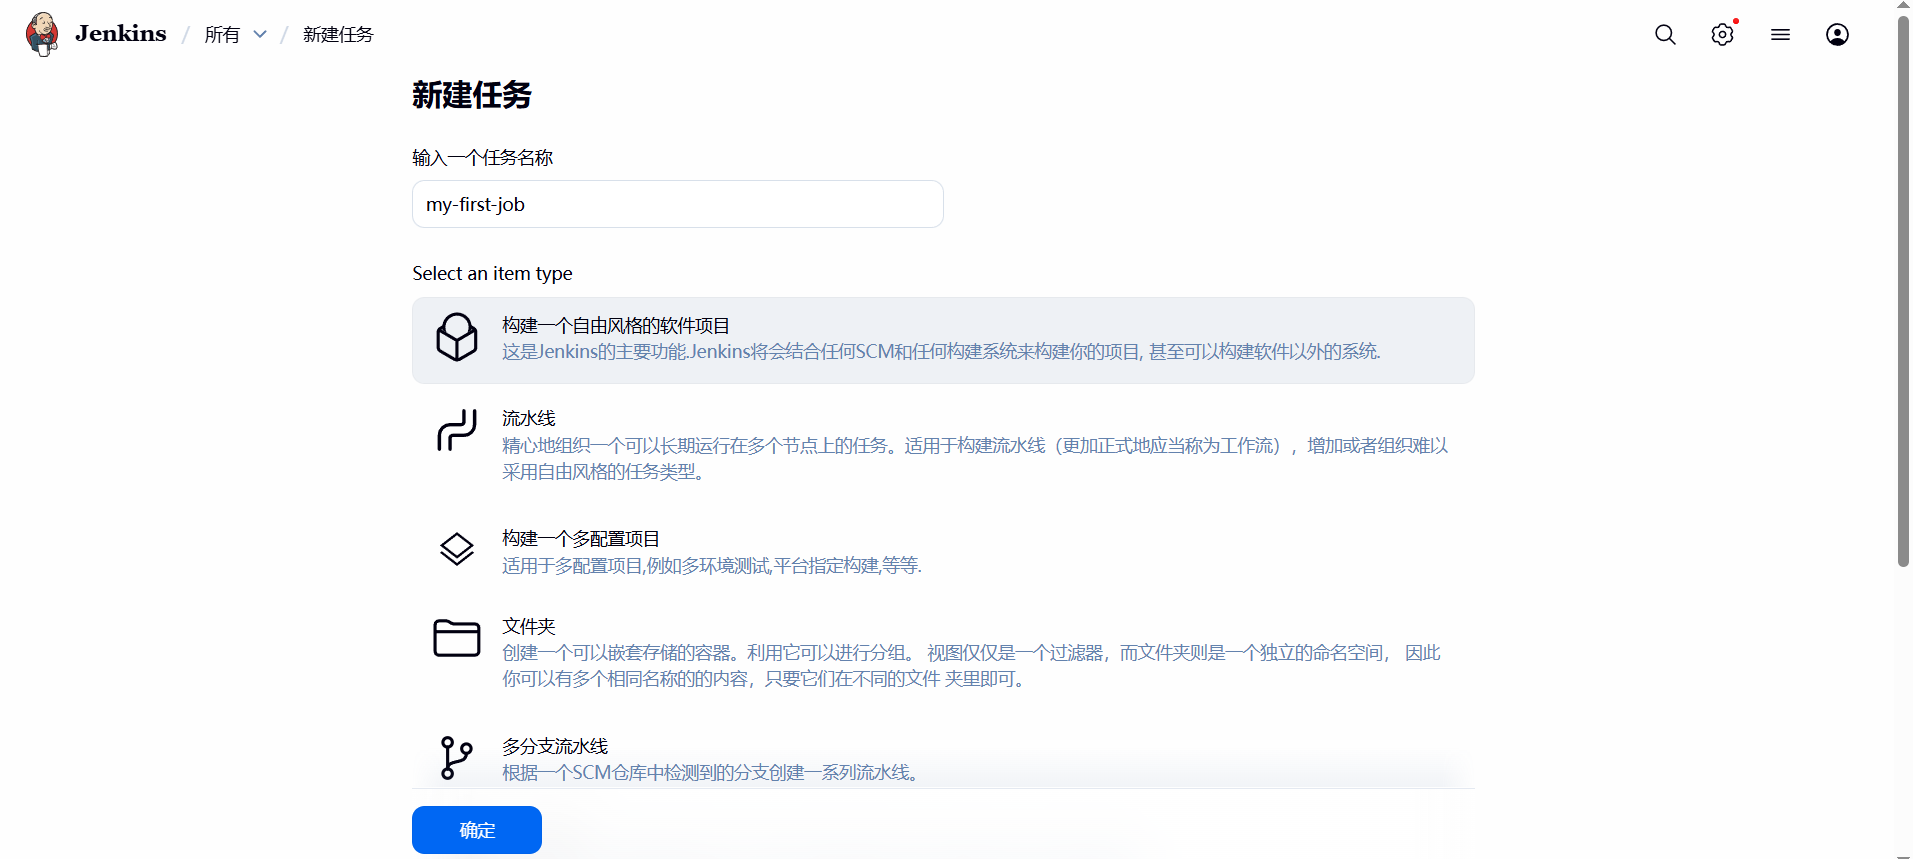Click the 文件夹 folder icon
The width and height of the screenshot is (1913, 859).
point(457,638)
